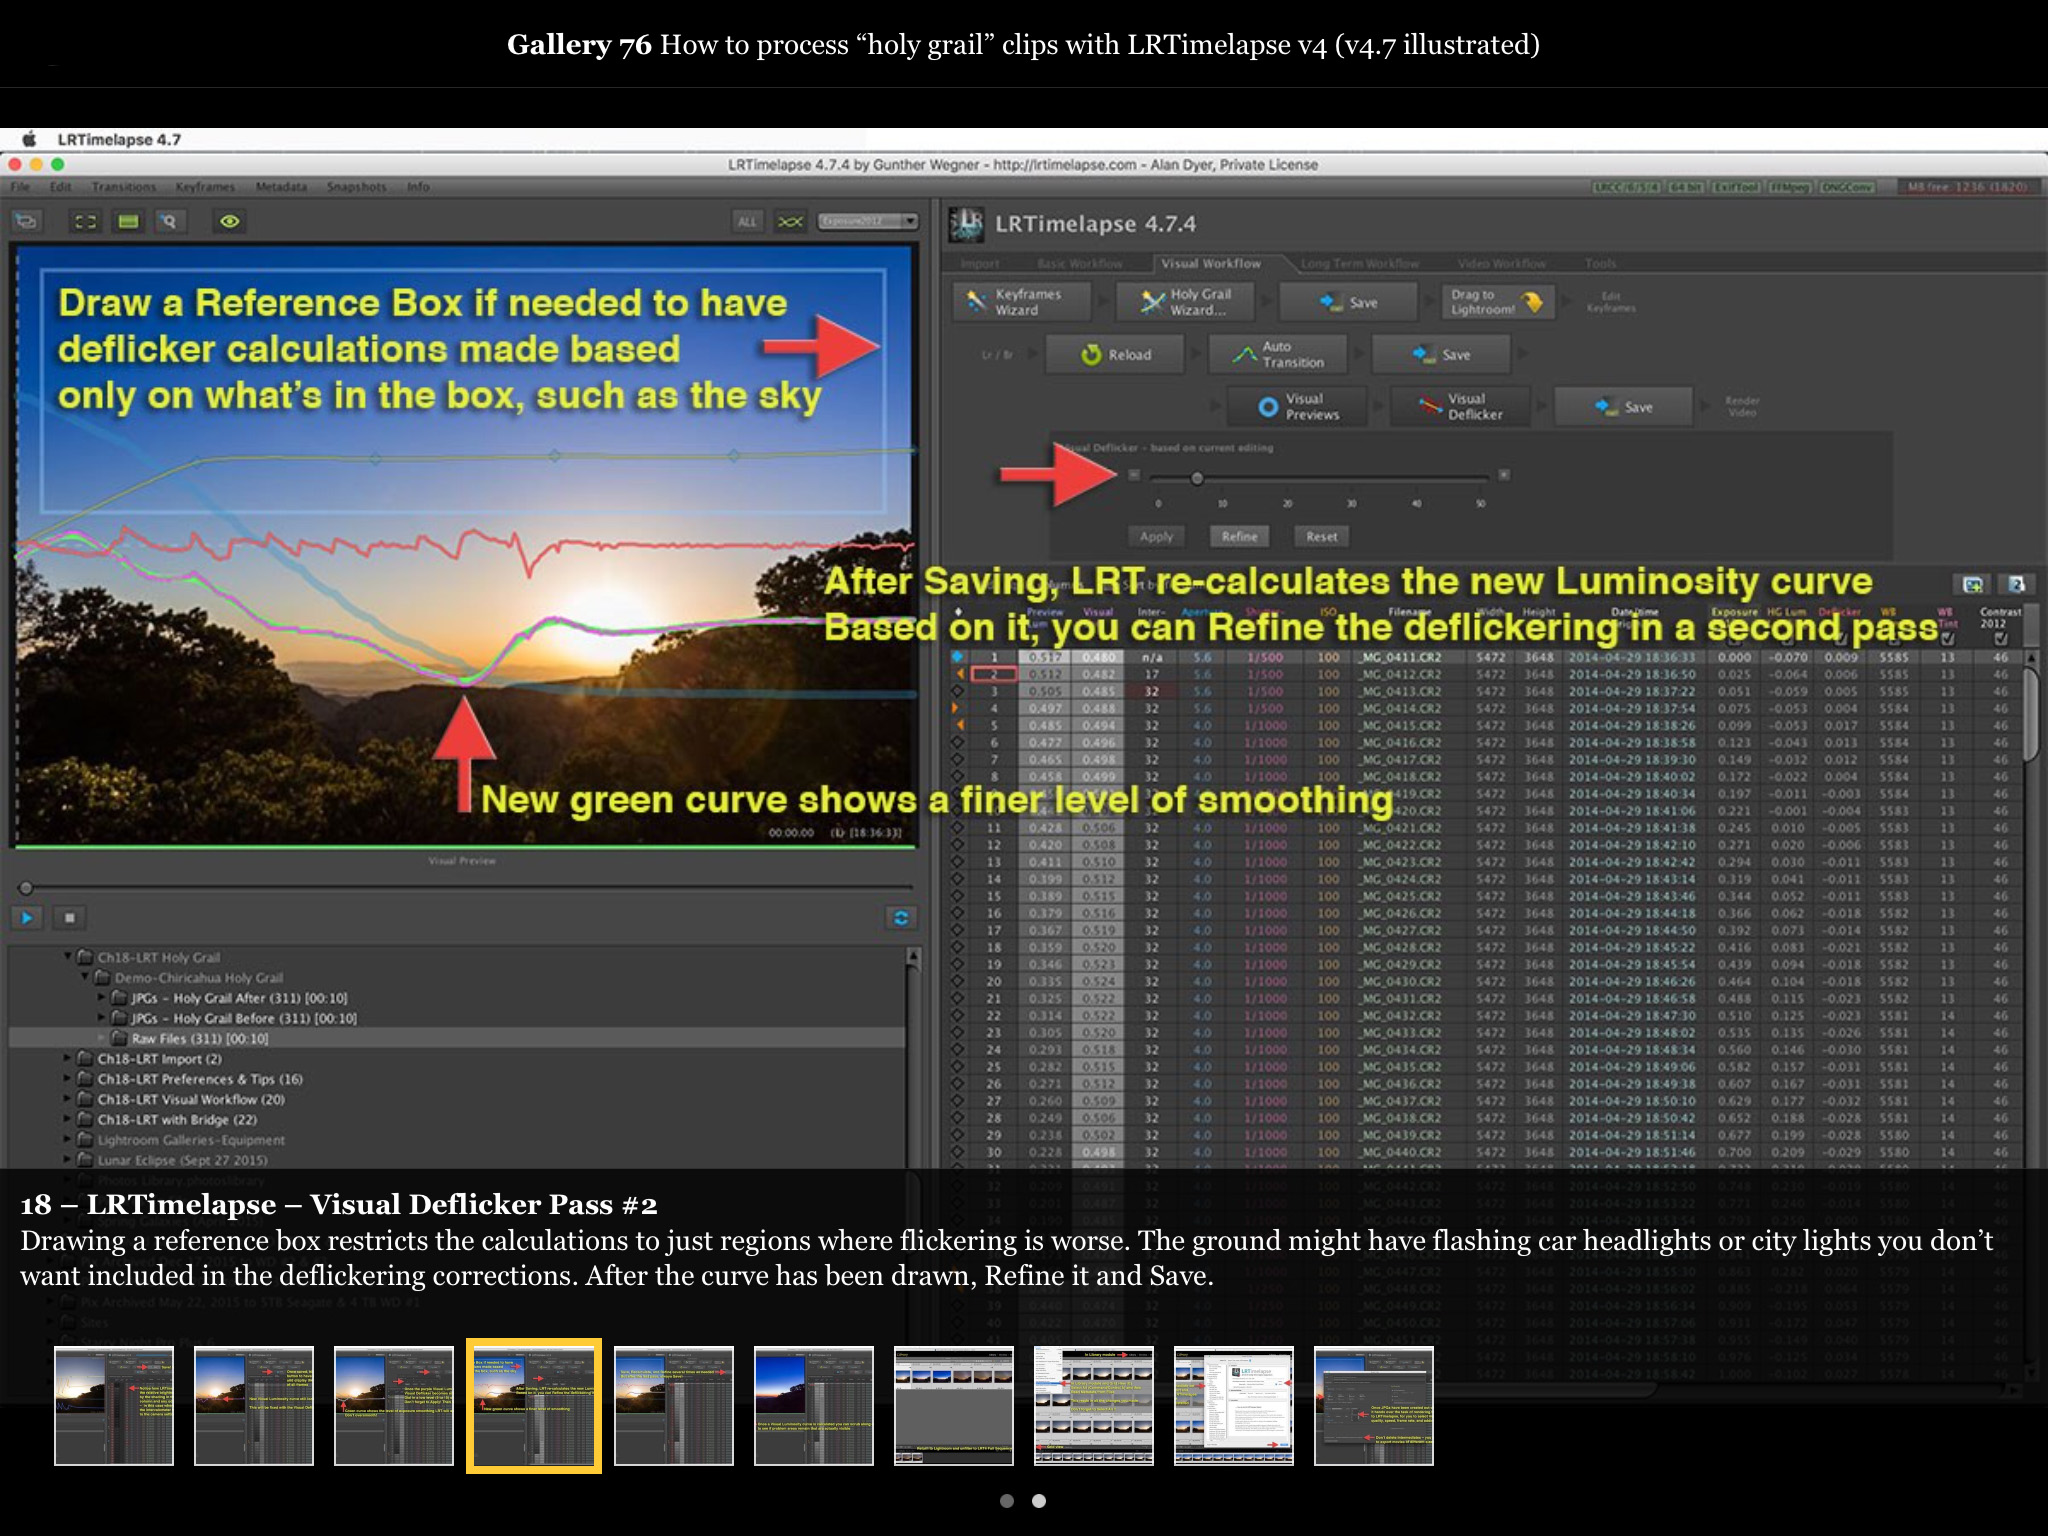Collapse the Ch18-LRT Holy Grail folder

(69, 957)
